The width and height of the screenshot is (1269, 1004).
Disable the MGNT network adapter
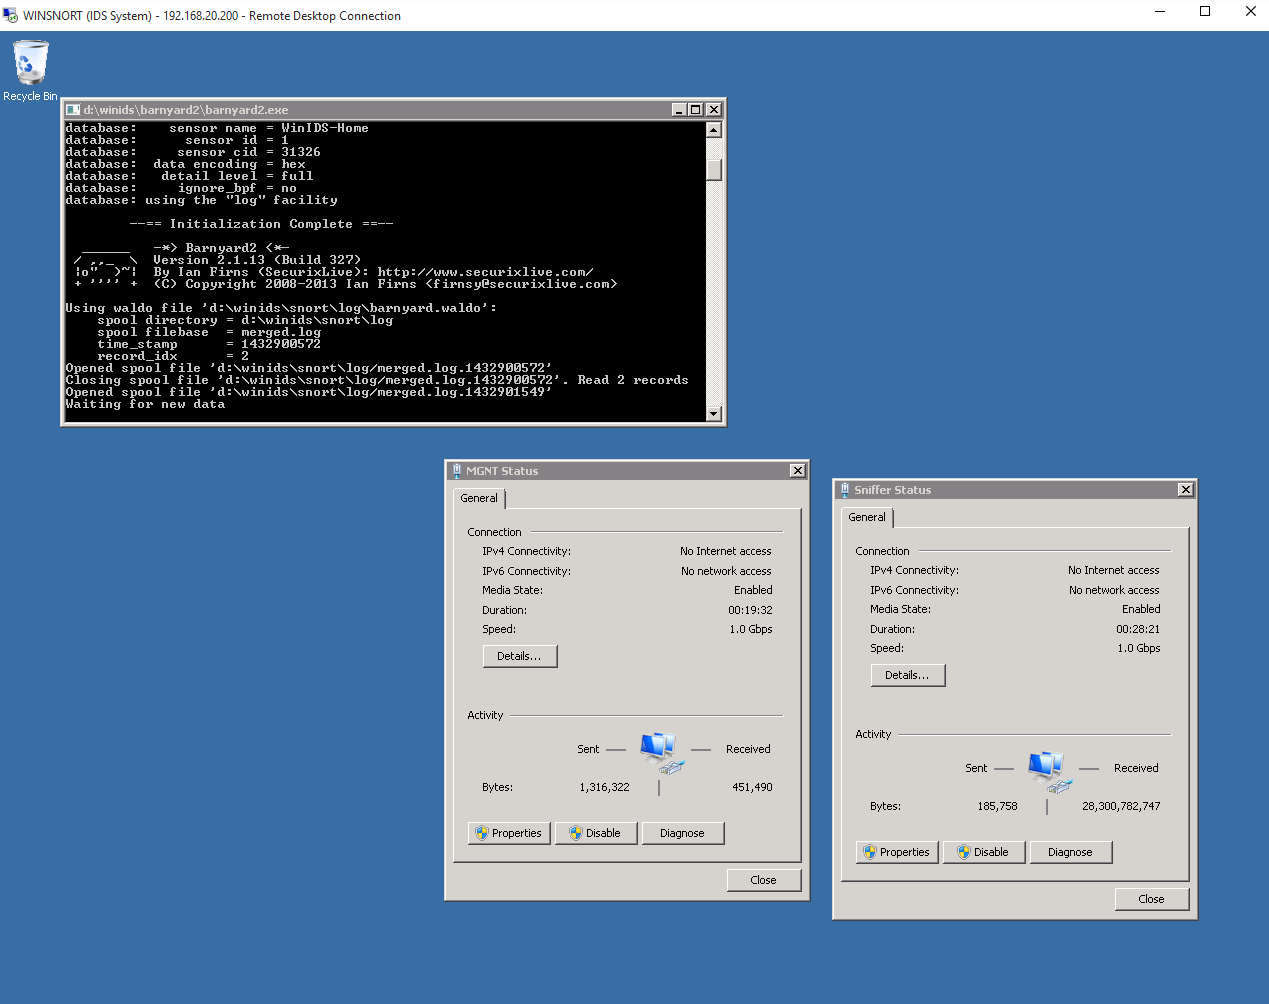(x=595, y=833)
